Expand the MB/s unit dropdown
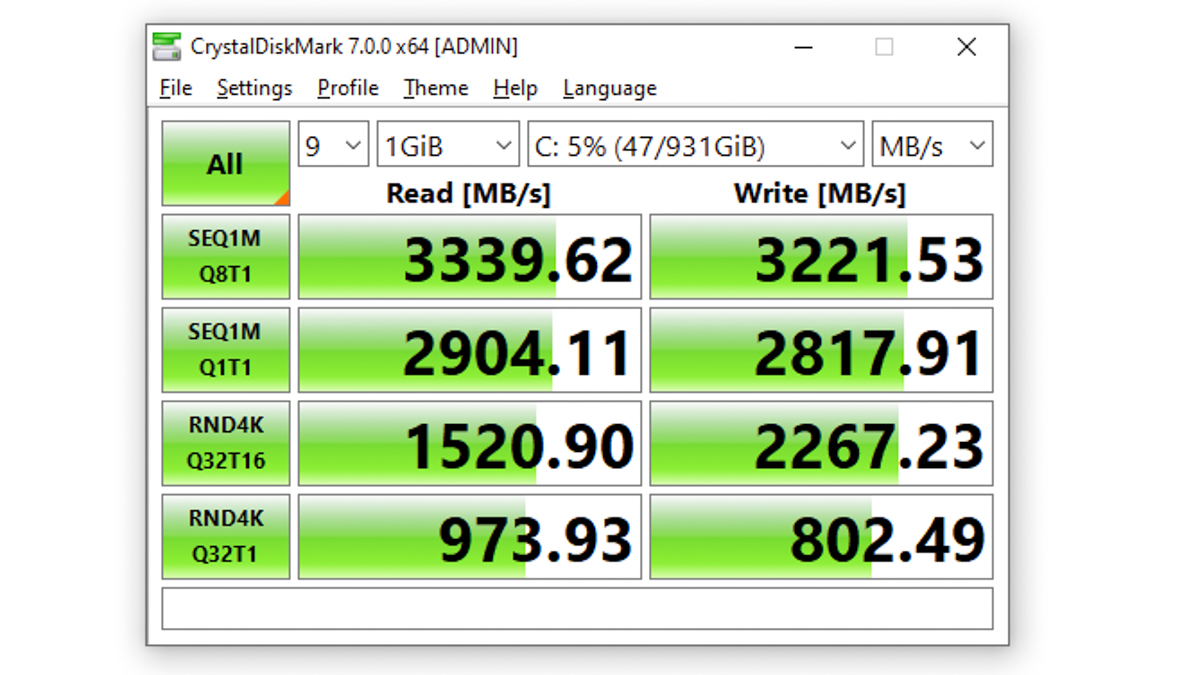This screenshot has width=1200, height=675. click(932, 146)
